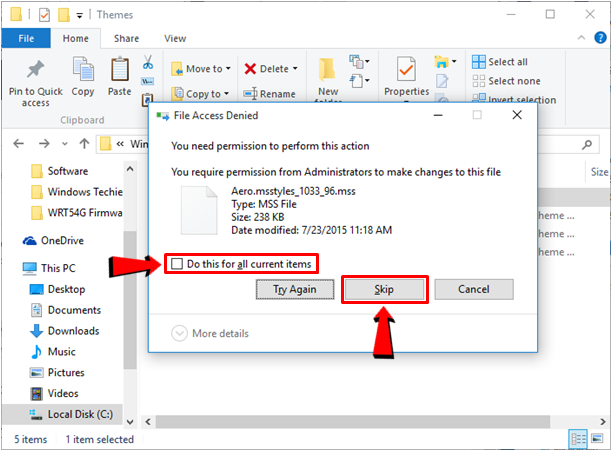Click the Properties checkmark icon
Viewport: 612px width, 451px height.
tap(406, 69)
